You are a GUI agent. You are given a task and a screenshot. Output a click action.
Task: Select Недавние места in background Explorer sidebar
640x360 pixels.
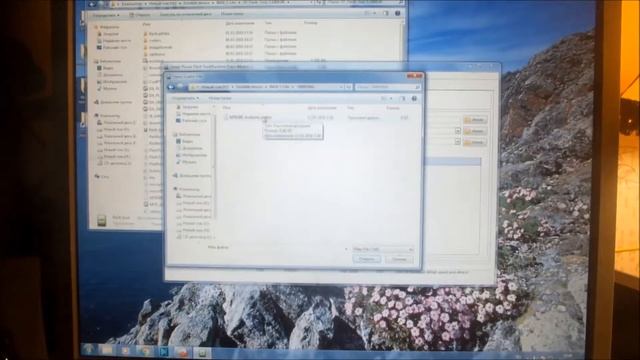[114, 40]
